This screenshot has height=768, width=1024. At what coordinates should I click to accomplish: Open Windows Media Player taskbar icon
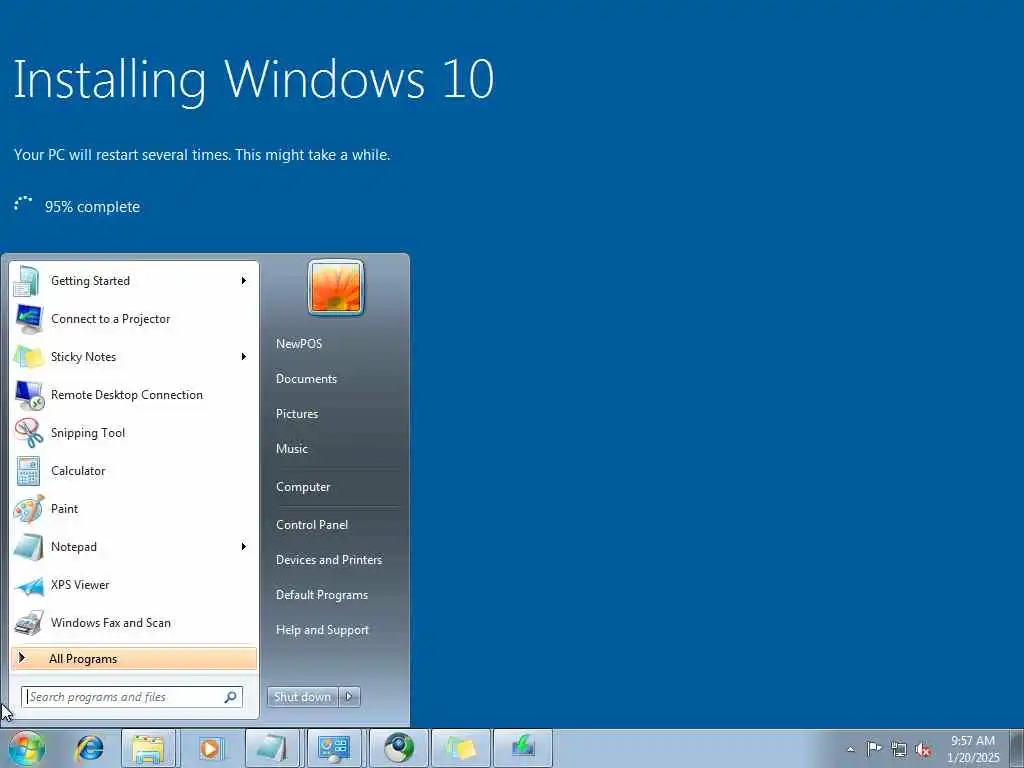point(210,748)
